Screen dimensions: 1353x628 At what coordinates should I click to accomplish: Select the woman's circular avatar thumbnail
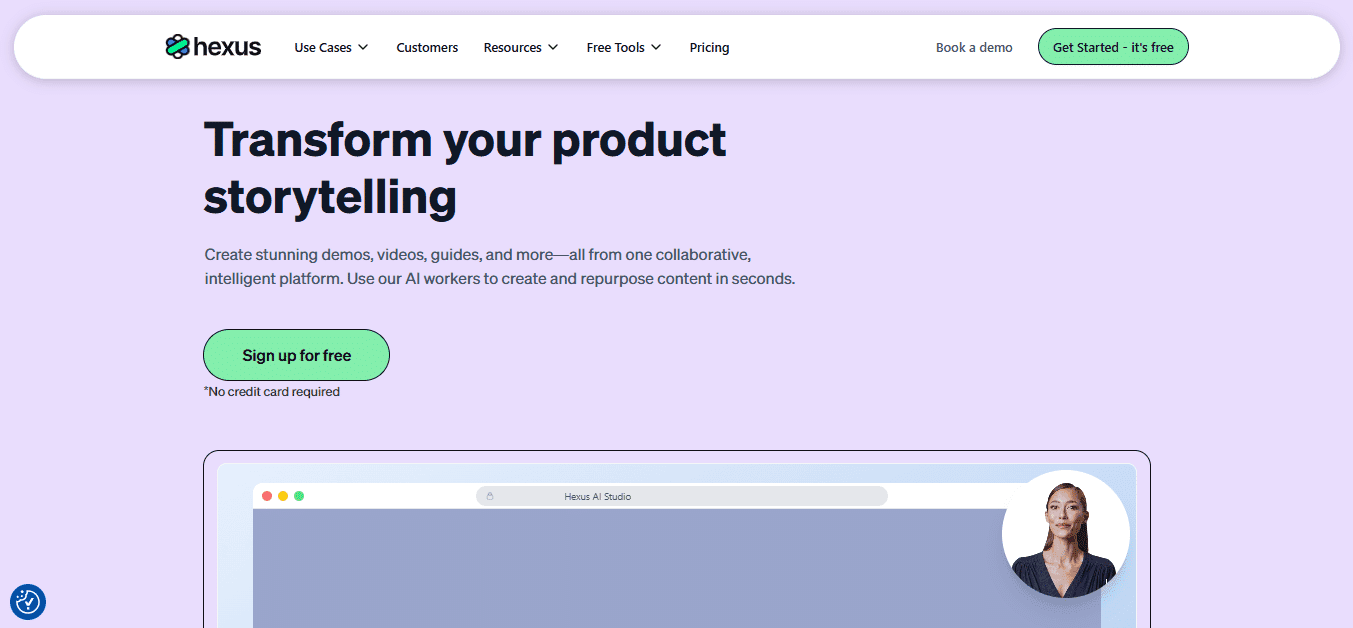point(1065,534)
